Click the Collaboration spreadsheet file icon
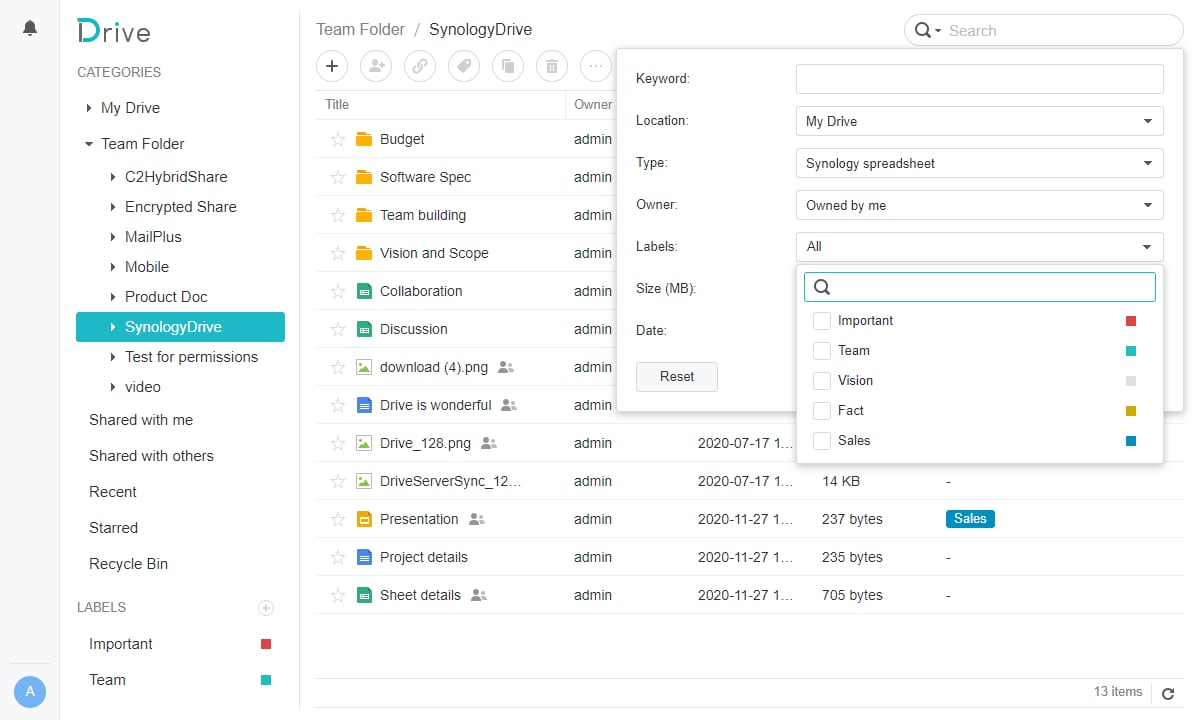 364,291
